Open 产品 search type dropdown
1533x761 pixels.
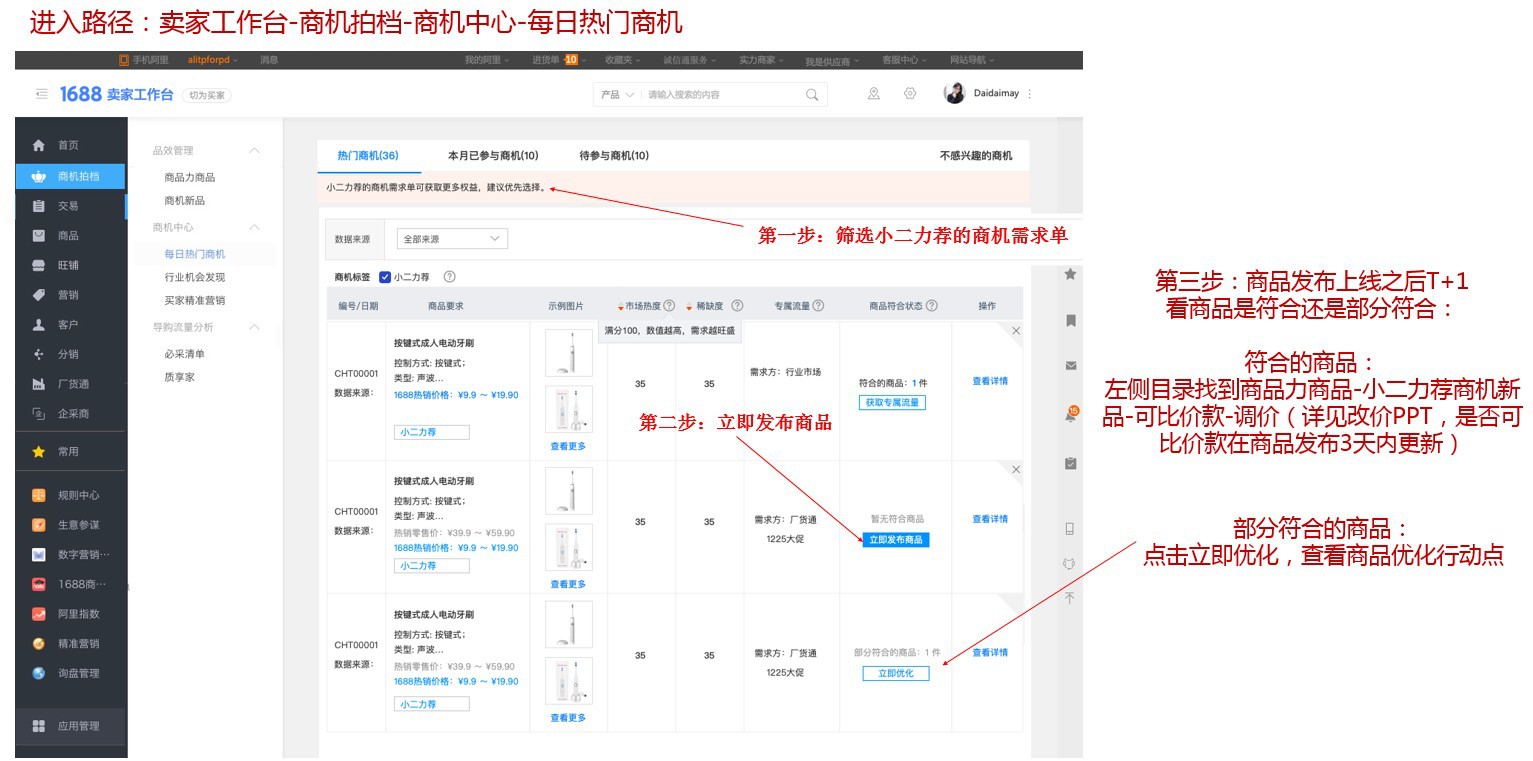click(616, 95)
